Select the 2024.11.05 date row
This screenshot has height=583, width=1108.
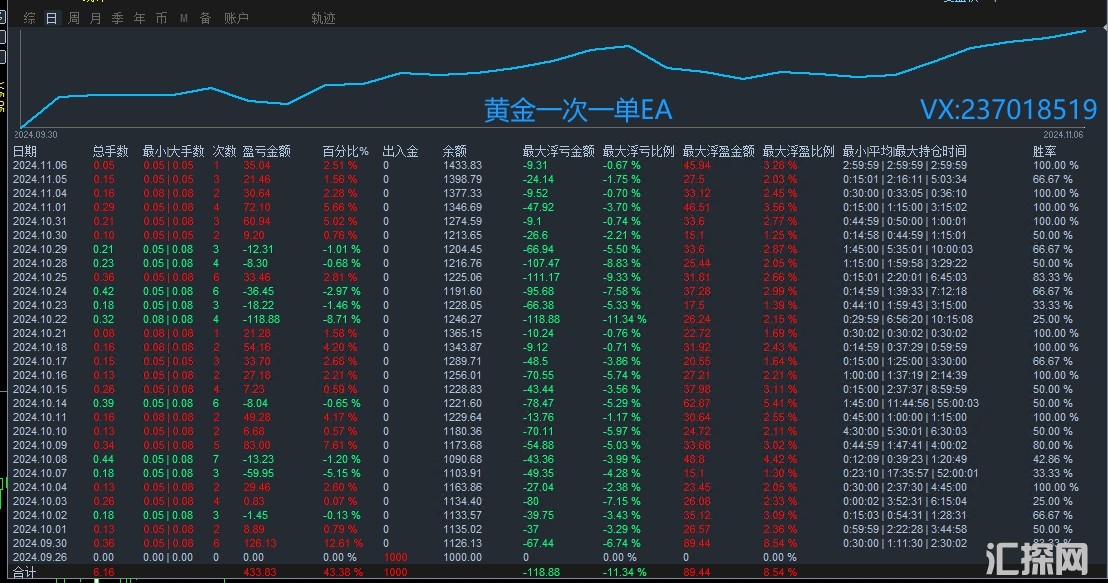[x=40, y=179]
